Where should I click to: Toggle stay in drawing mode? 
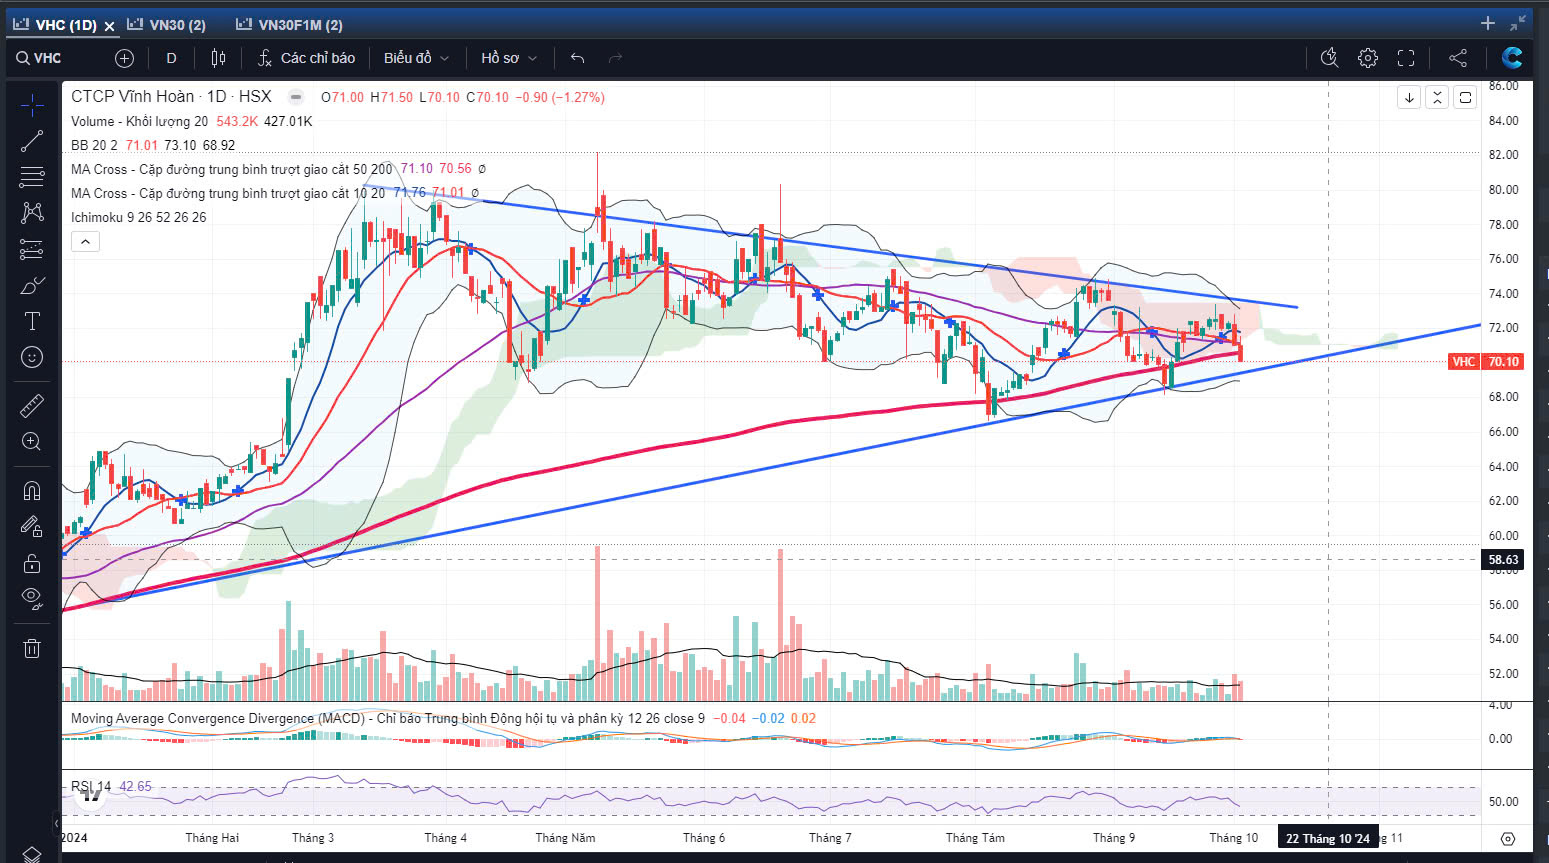tap(32, 526)
